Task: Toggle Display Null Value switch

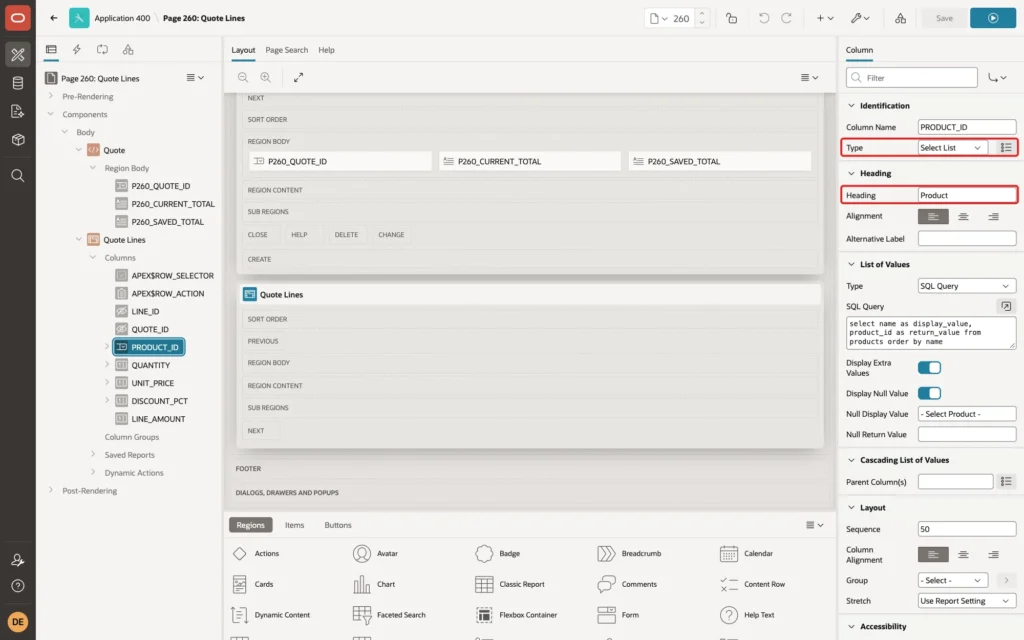Action: click(x=929, y=393)
